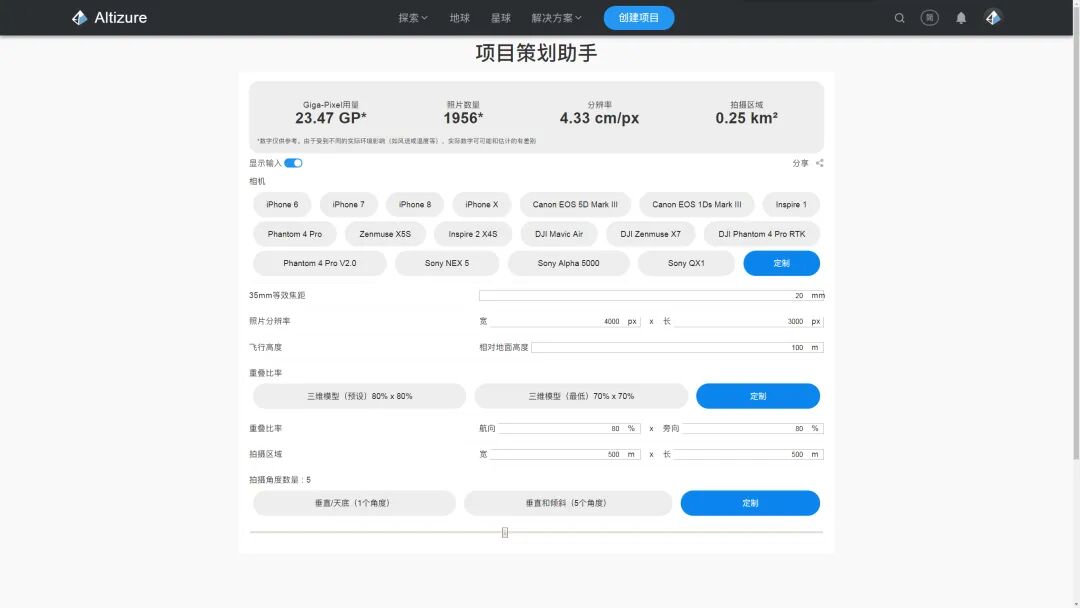Select the Sony QX1 camera
Image resolution: width=1080 pixels, height=608 pixels.
coord(686,263)
